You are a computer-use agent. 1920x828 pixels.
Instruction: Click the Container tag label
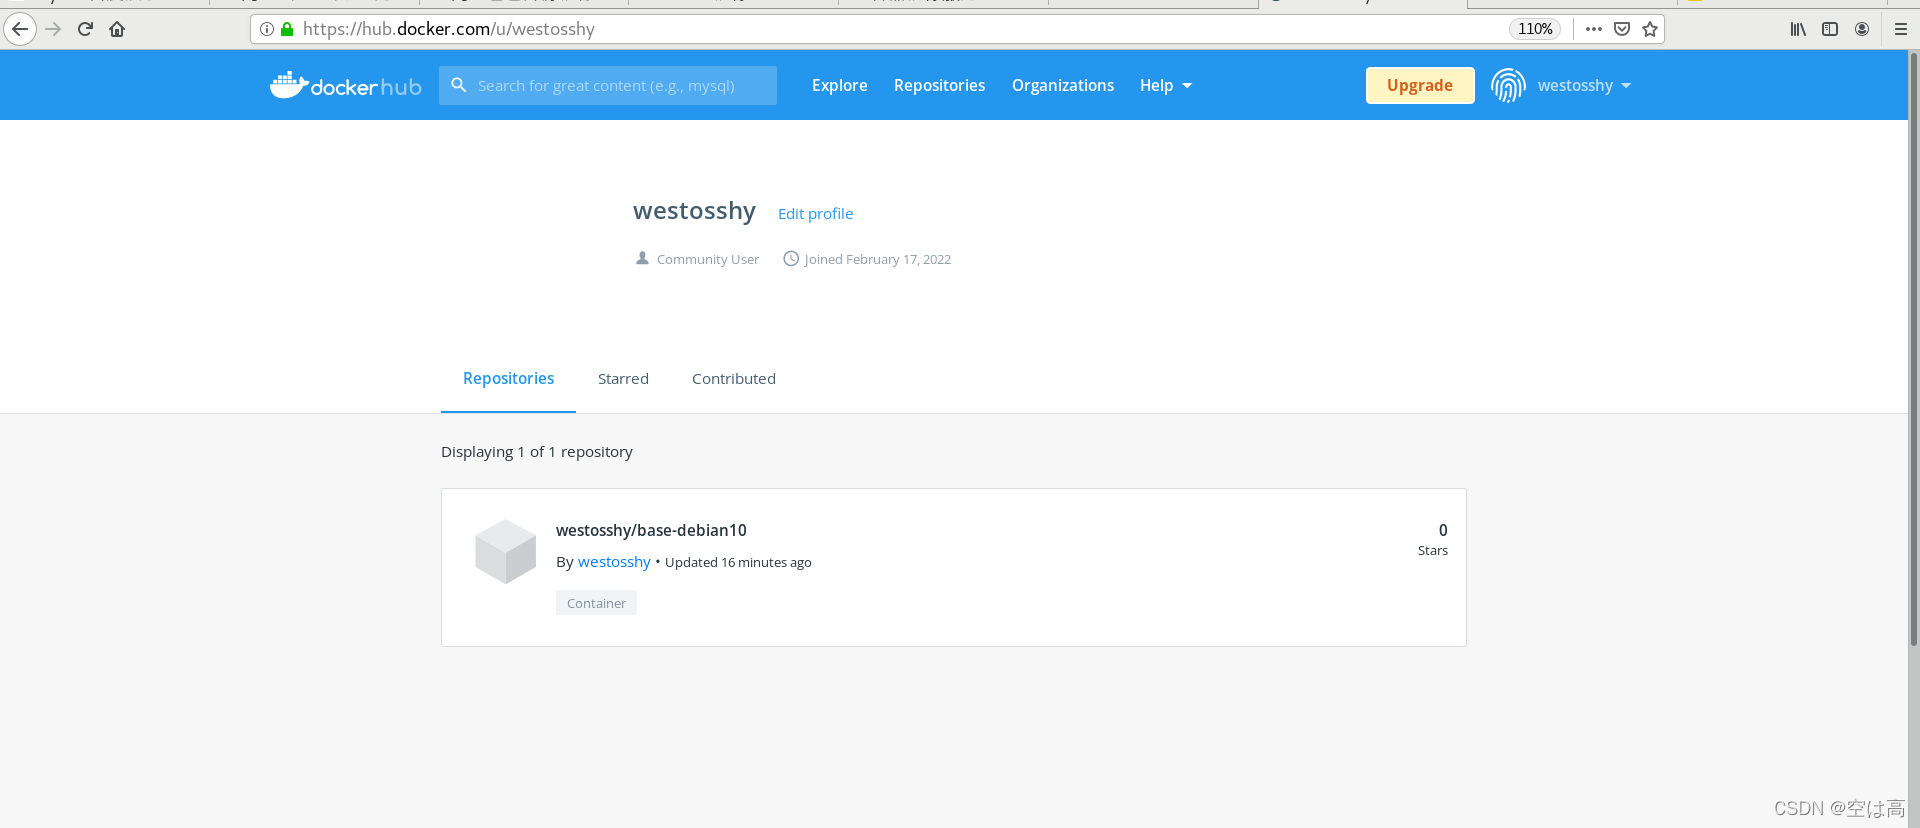(x=596, y=603)
